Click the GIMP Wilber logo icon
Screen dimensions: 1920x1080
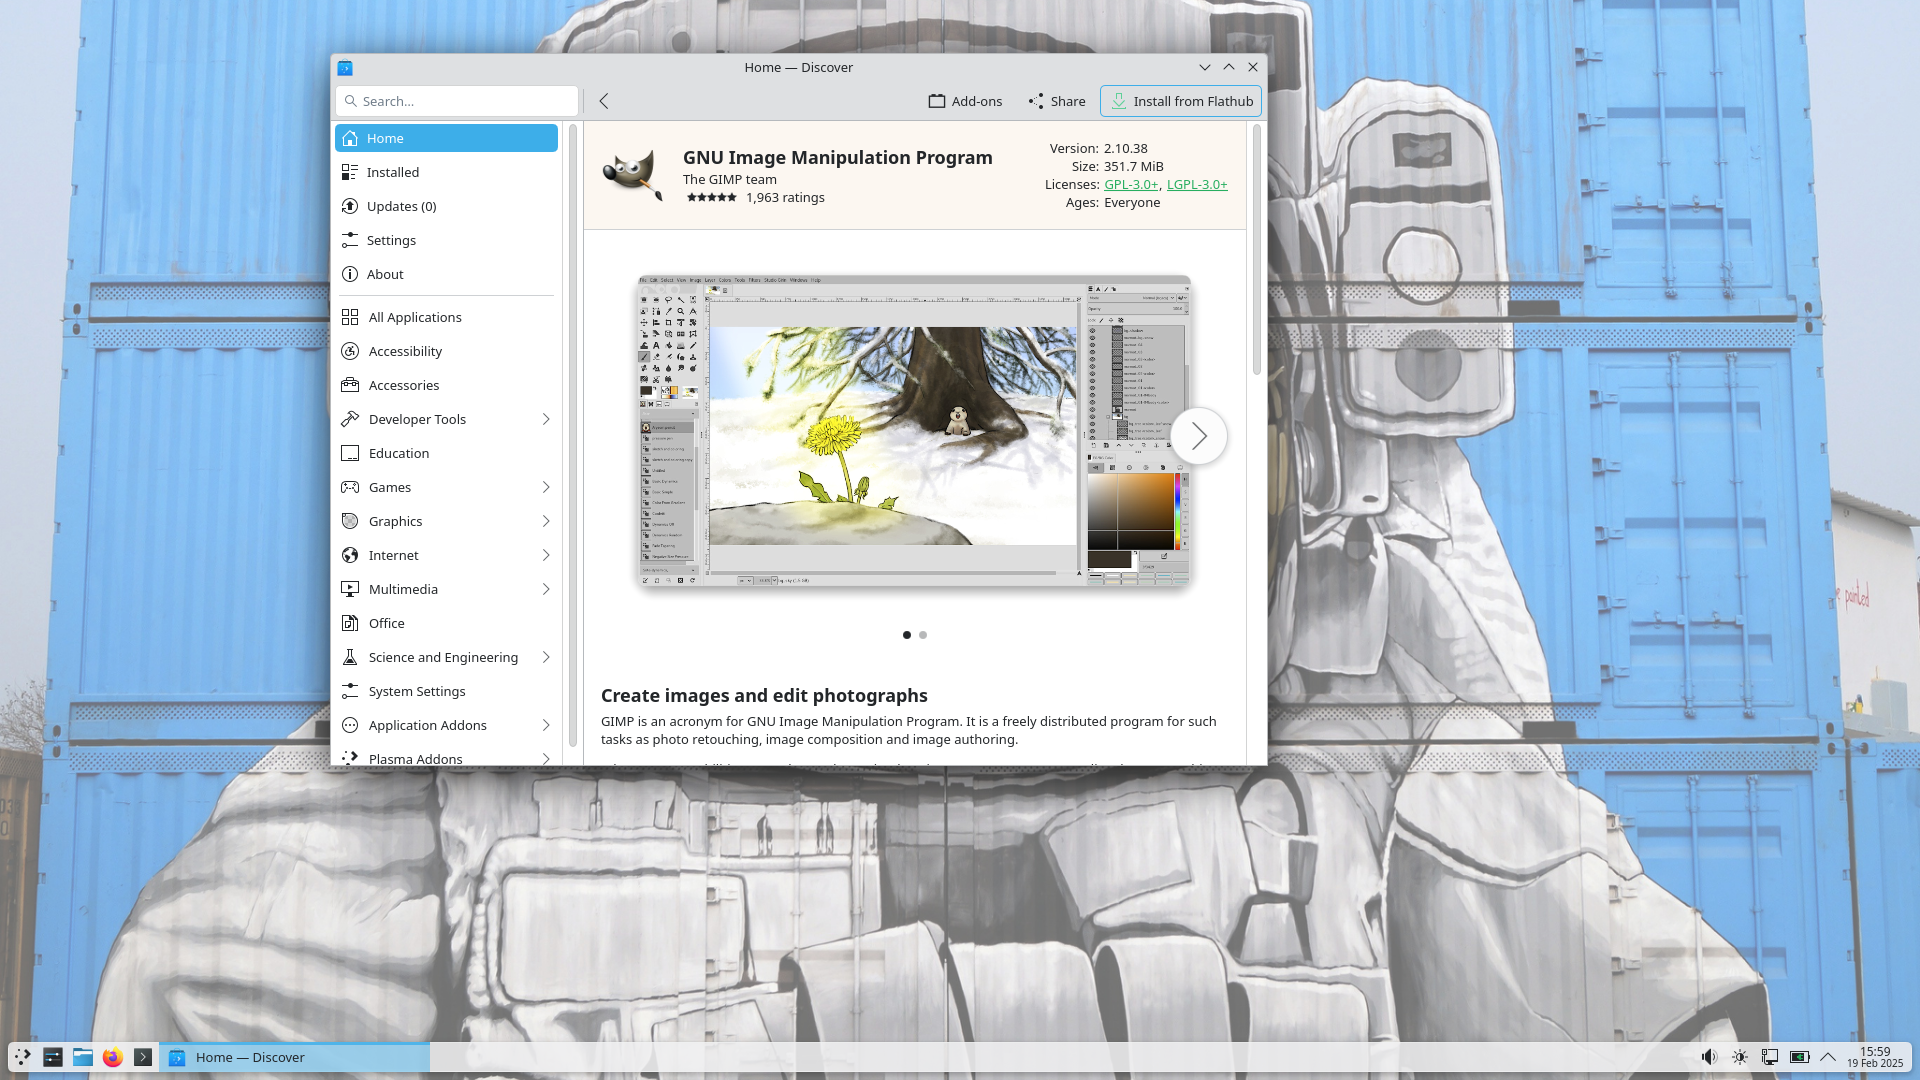coord(633,175)
